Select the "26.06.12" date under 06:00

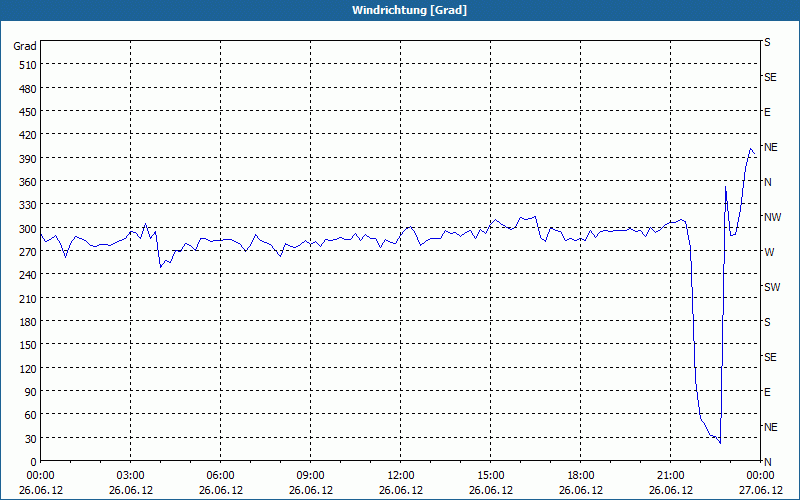coord(220,490)
